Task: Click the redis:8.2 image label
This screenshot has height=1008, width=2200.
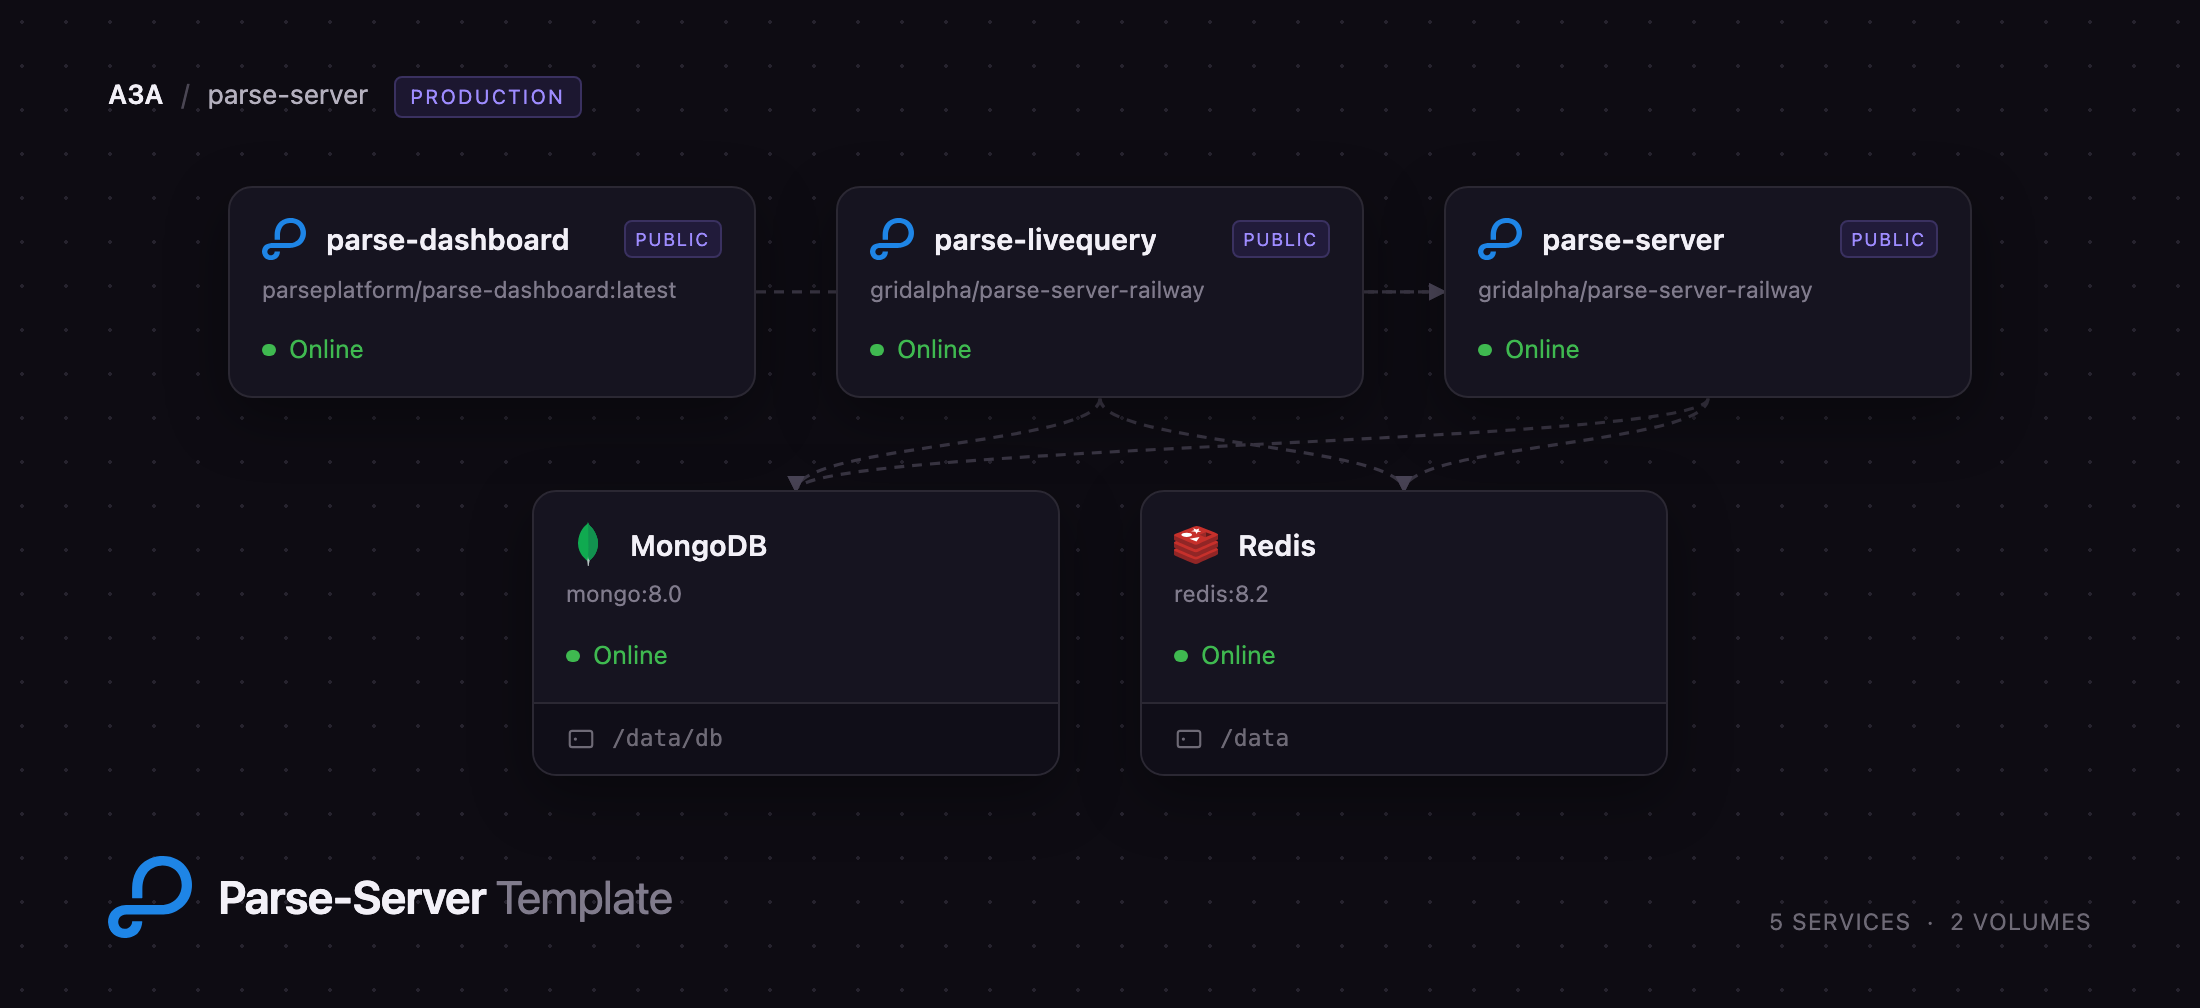Action: 1221,595
